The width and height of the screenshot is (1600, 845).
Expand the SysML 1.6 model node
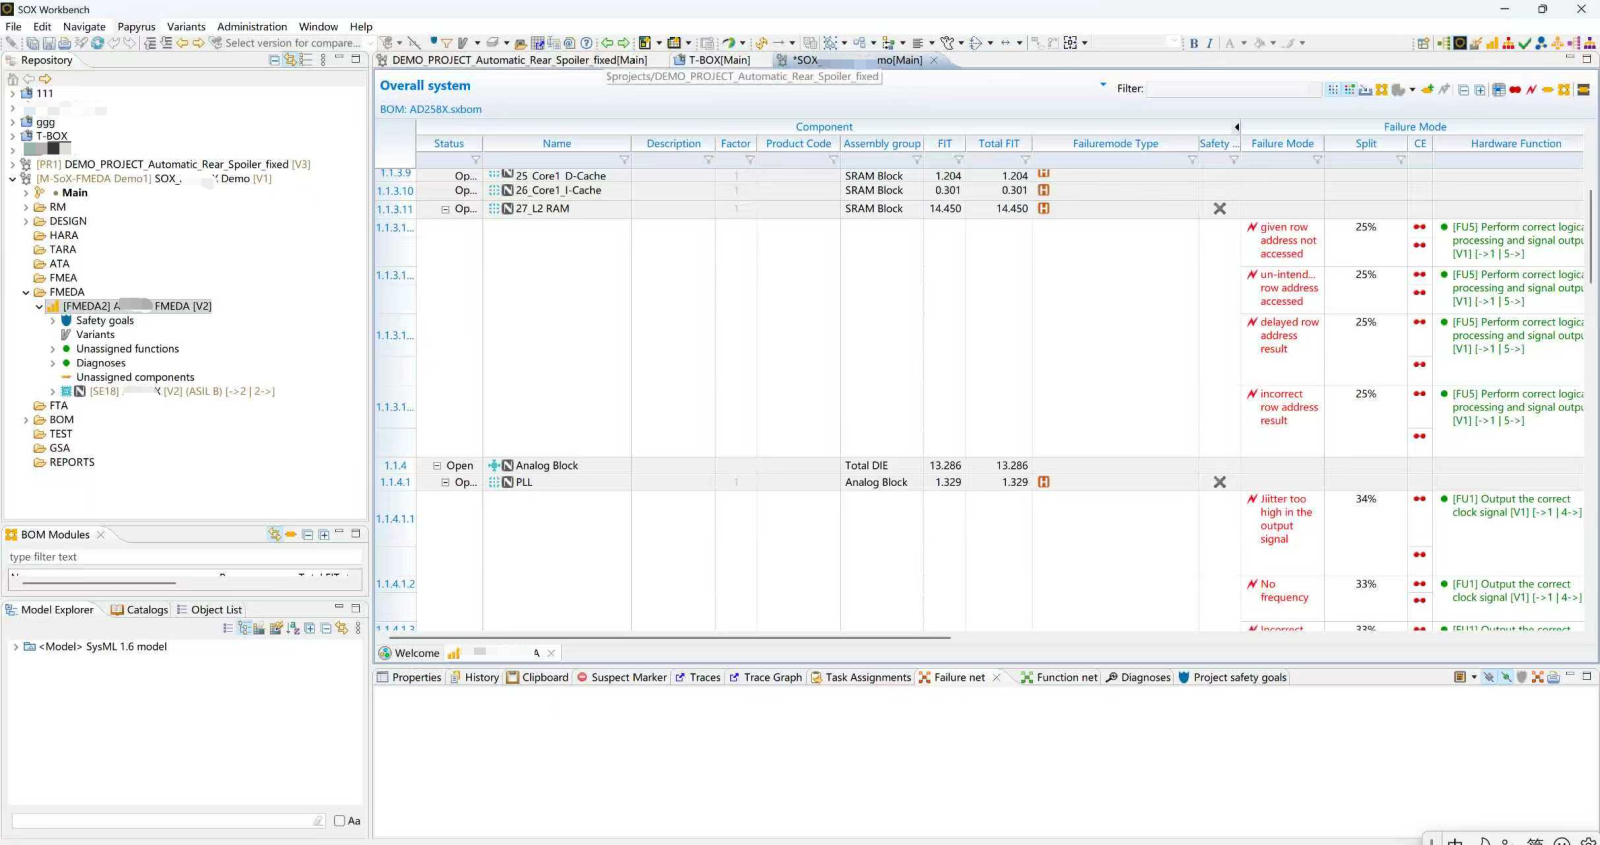(15, 647)
